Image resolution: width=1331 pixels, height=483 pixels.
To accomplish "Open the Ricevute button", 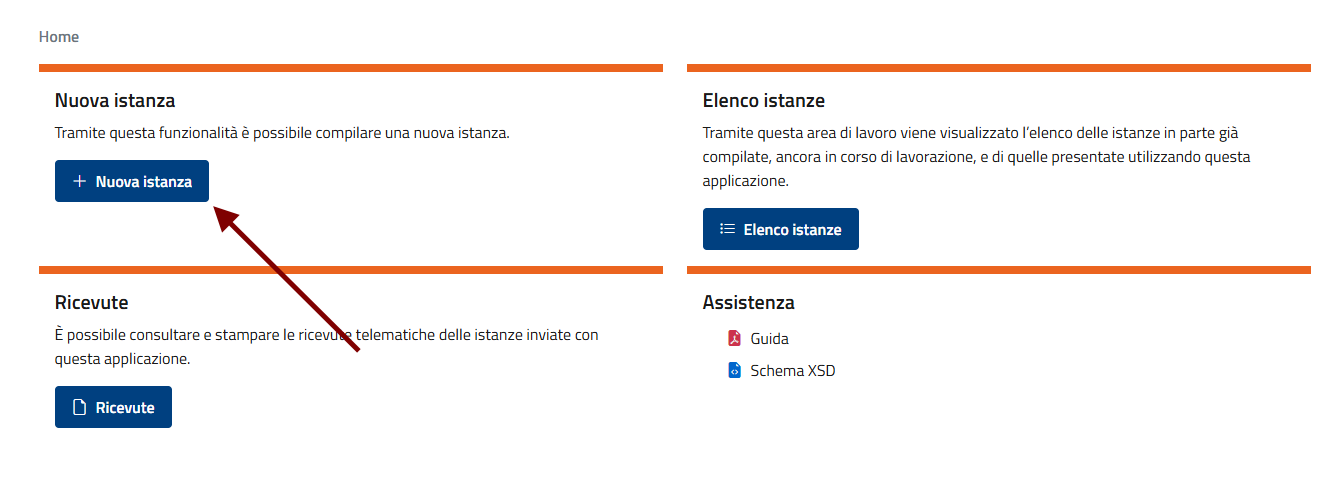I will coord(113,408).
